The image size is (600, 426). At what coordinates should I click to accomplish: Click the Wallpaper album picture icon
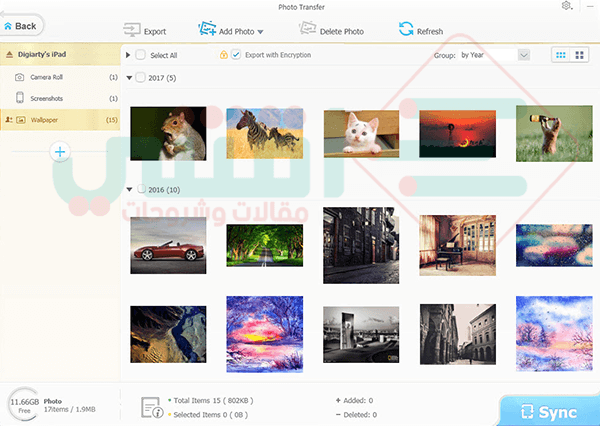(21, 120)
